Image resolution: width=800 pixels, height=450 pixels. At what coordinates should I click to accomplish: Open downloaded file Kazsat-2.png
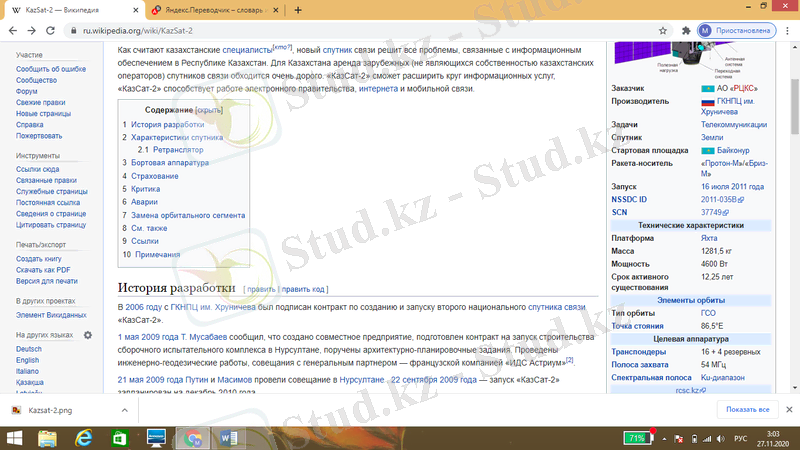[x=50, y=410]
